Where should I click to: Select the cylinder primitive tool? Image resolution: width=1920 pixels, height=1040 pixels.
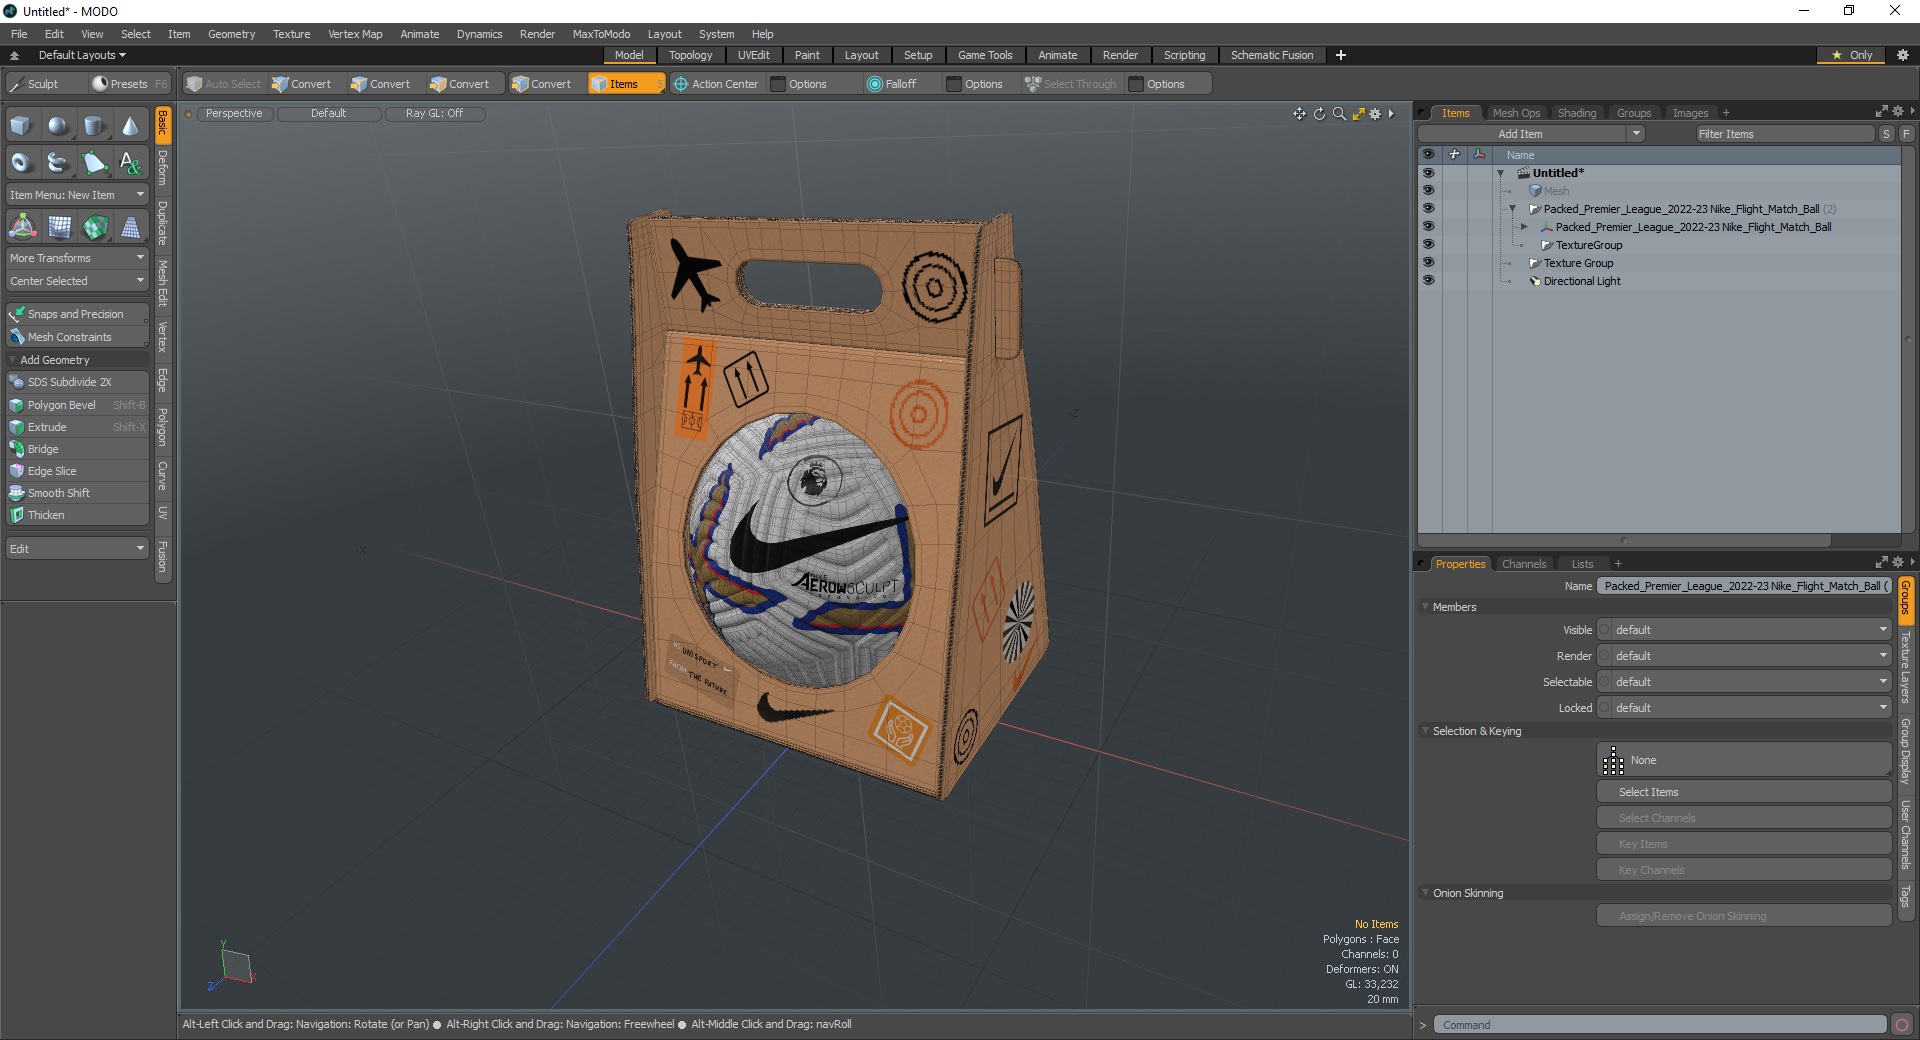point(94,126)
